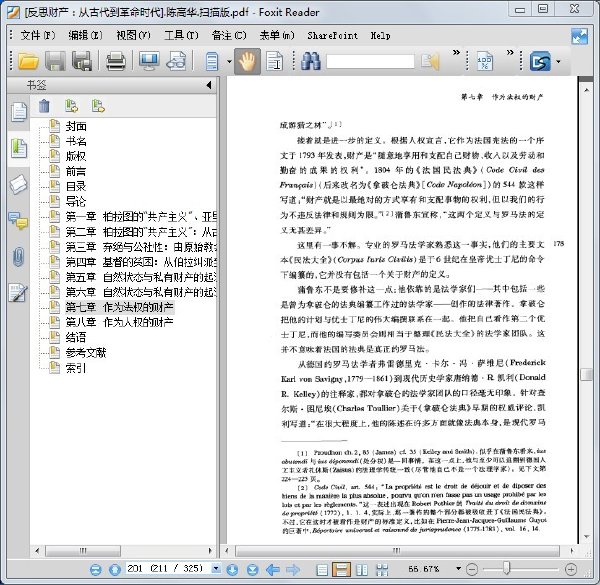Open a file with the folder icon
Viewport: 600px width, 585px height.
28,61
